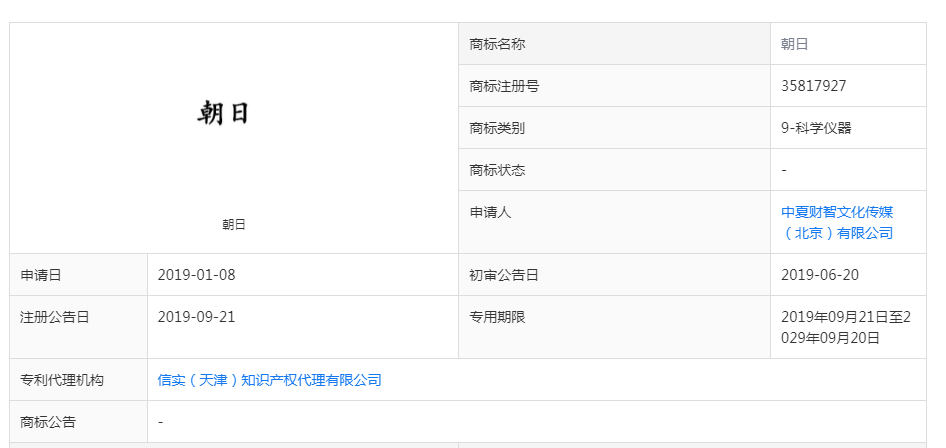The width and height of the screenshot is (946, 448).
Task: Click the 商标名称 label cell
Action: click(x=614, y=44)
